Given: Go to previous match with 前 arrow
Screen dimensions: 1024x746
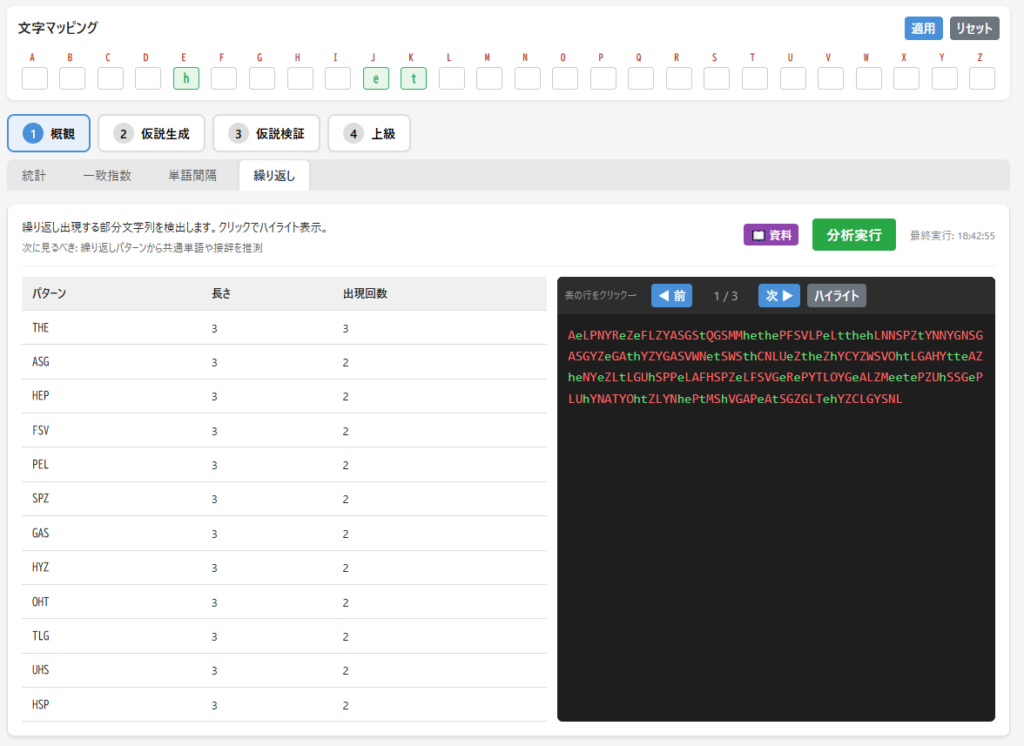Looking at the screenshot, I should [x=671, y=295].
